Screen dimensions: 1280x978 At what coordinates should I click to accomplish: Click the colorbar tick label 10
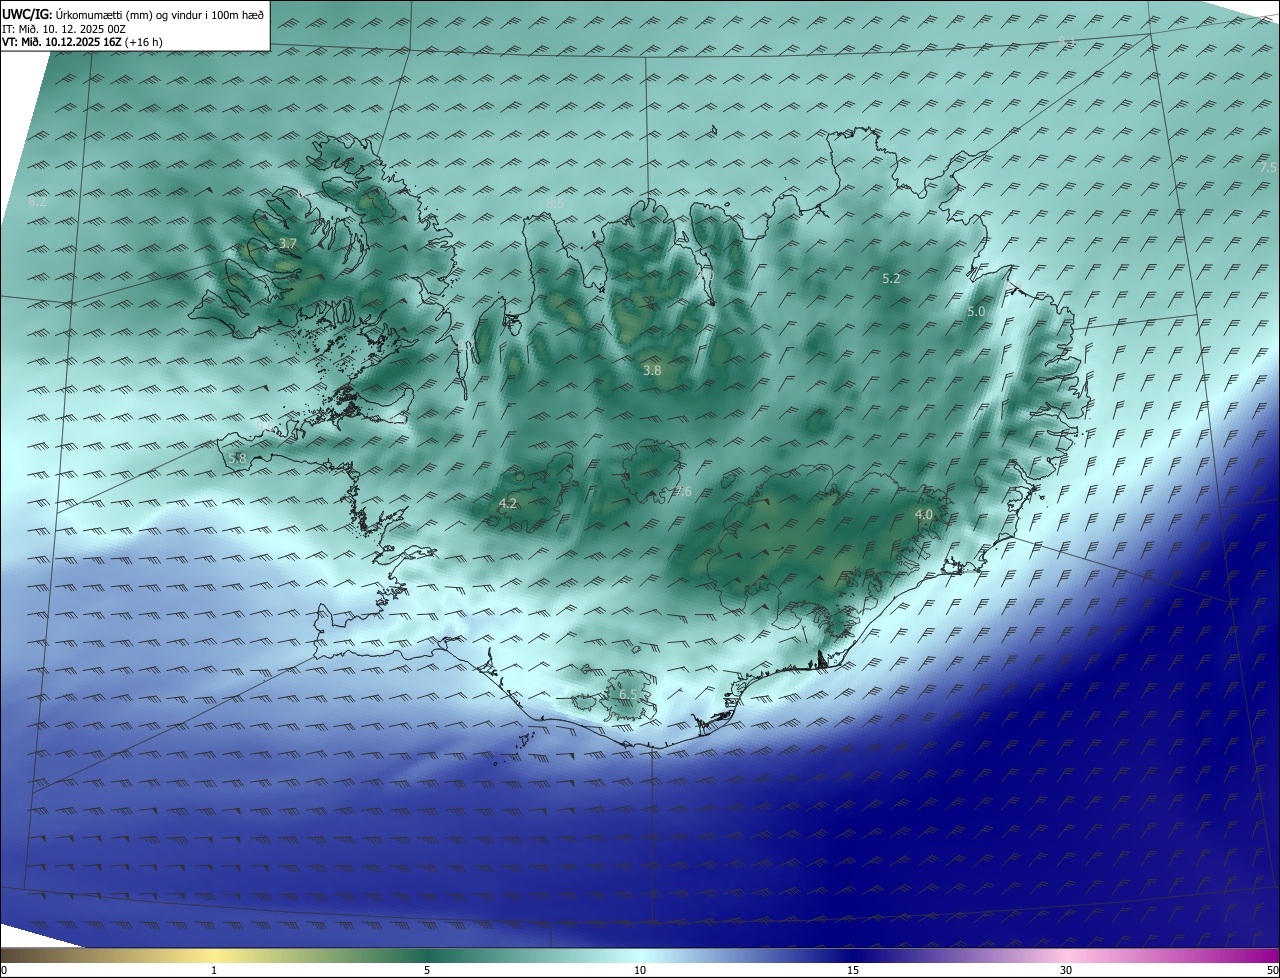640,970
